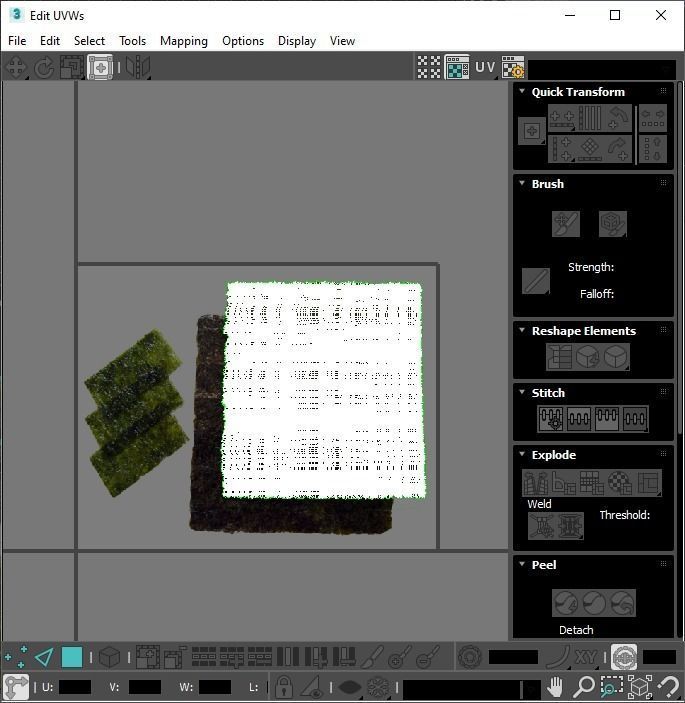Click the W coordinate input field

(x=215, y=687)
